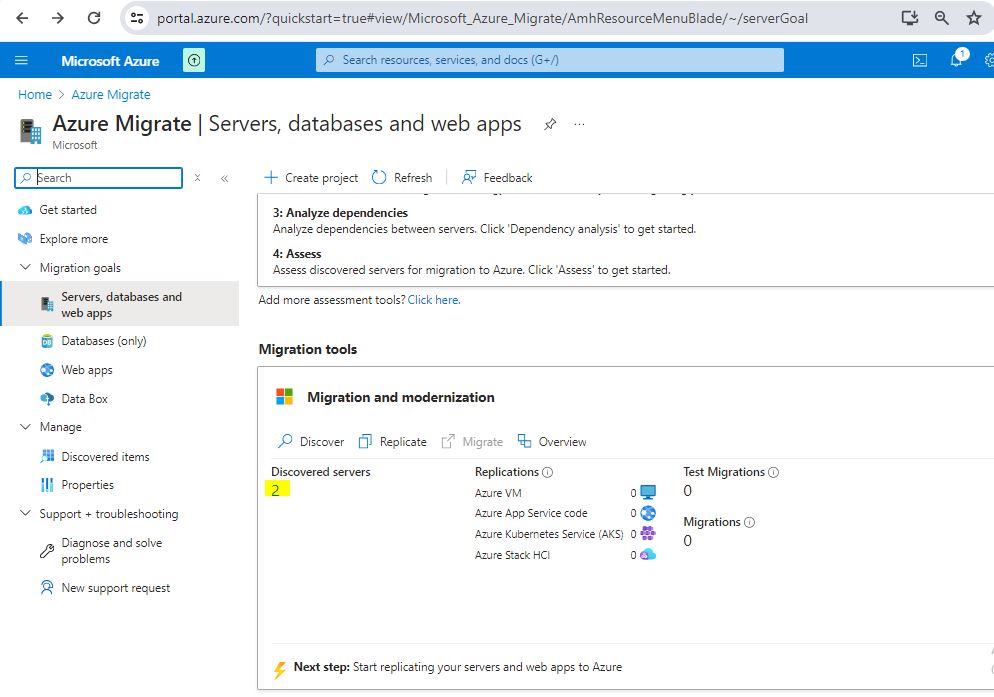Viewport: 994px width, 697px height.
Task: Collapse Support + troubleshooting section
Action: (x=25, y=514)
